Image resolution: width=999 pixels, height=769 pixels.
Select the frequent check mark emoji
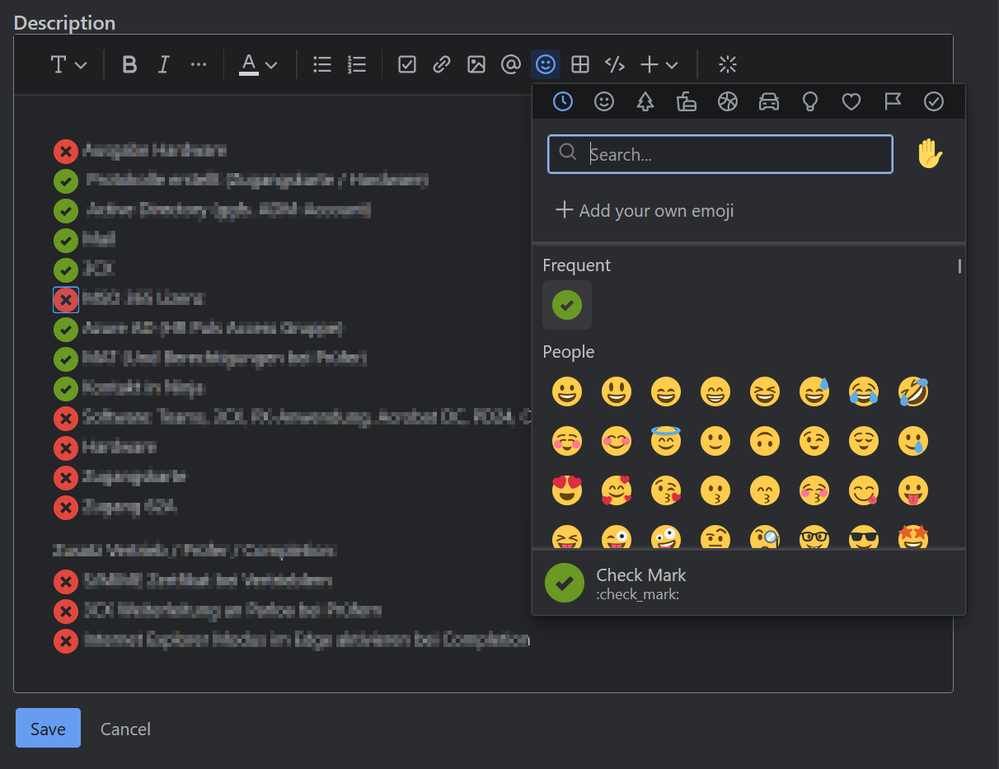click(567, 305)
